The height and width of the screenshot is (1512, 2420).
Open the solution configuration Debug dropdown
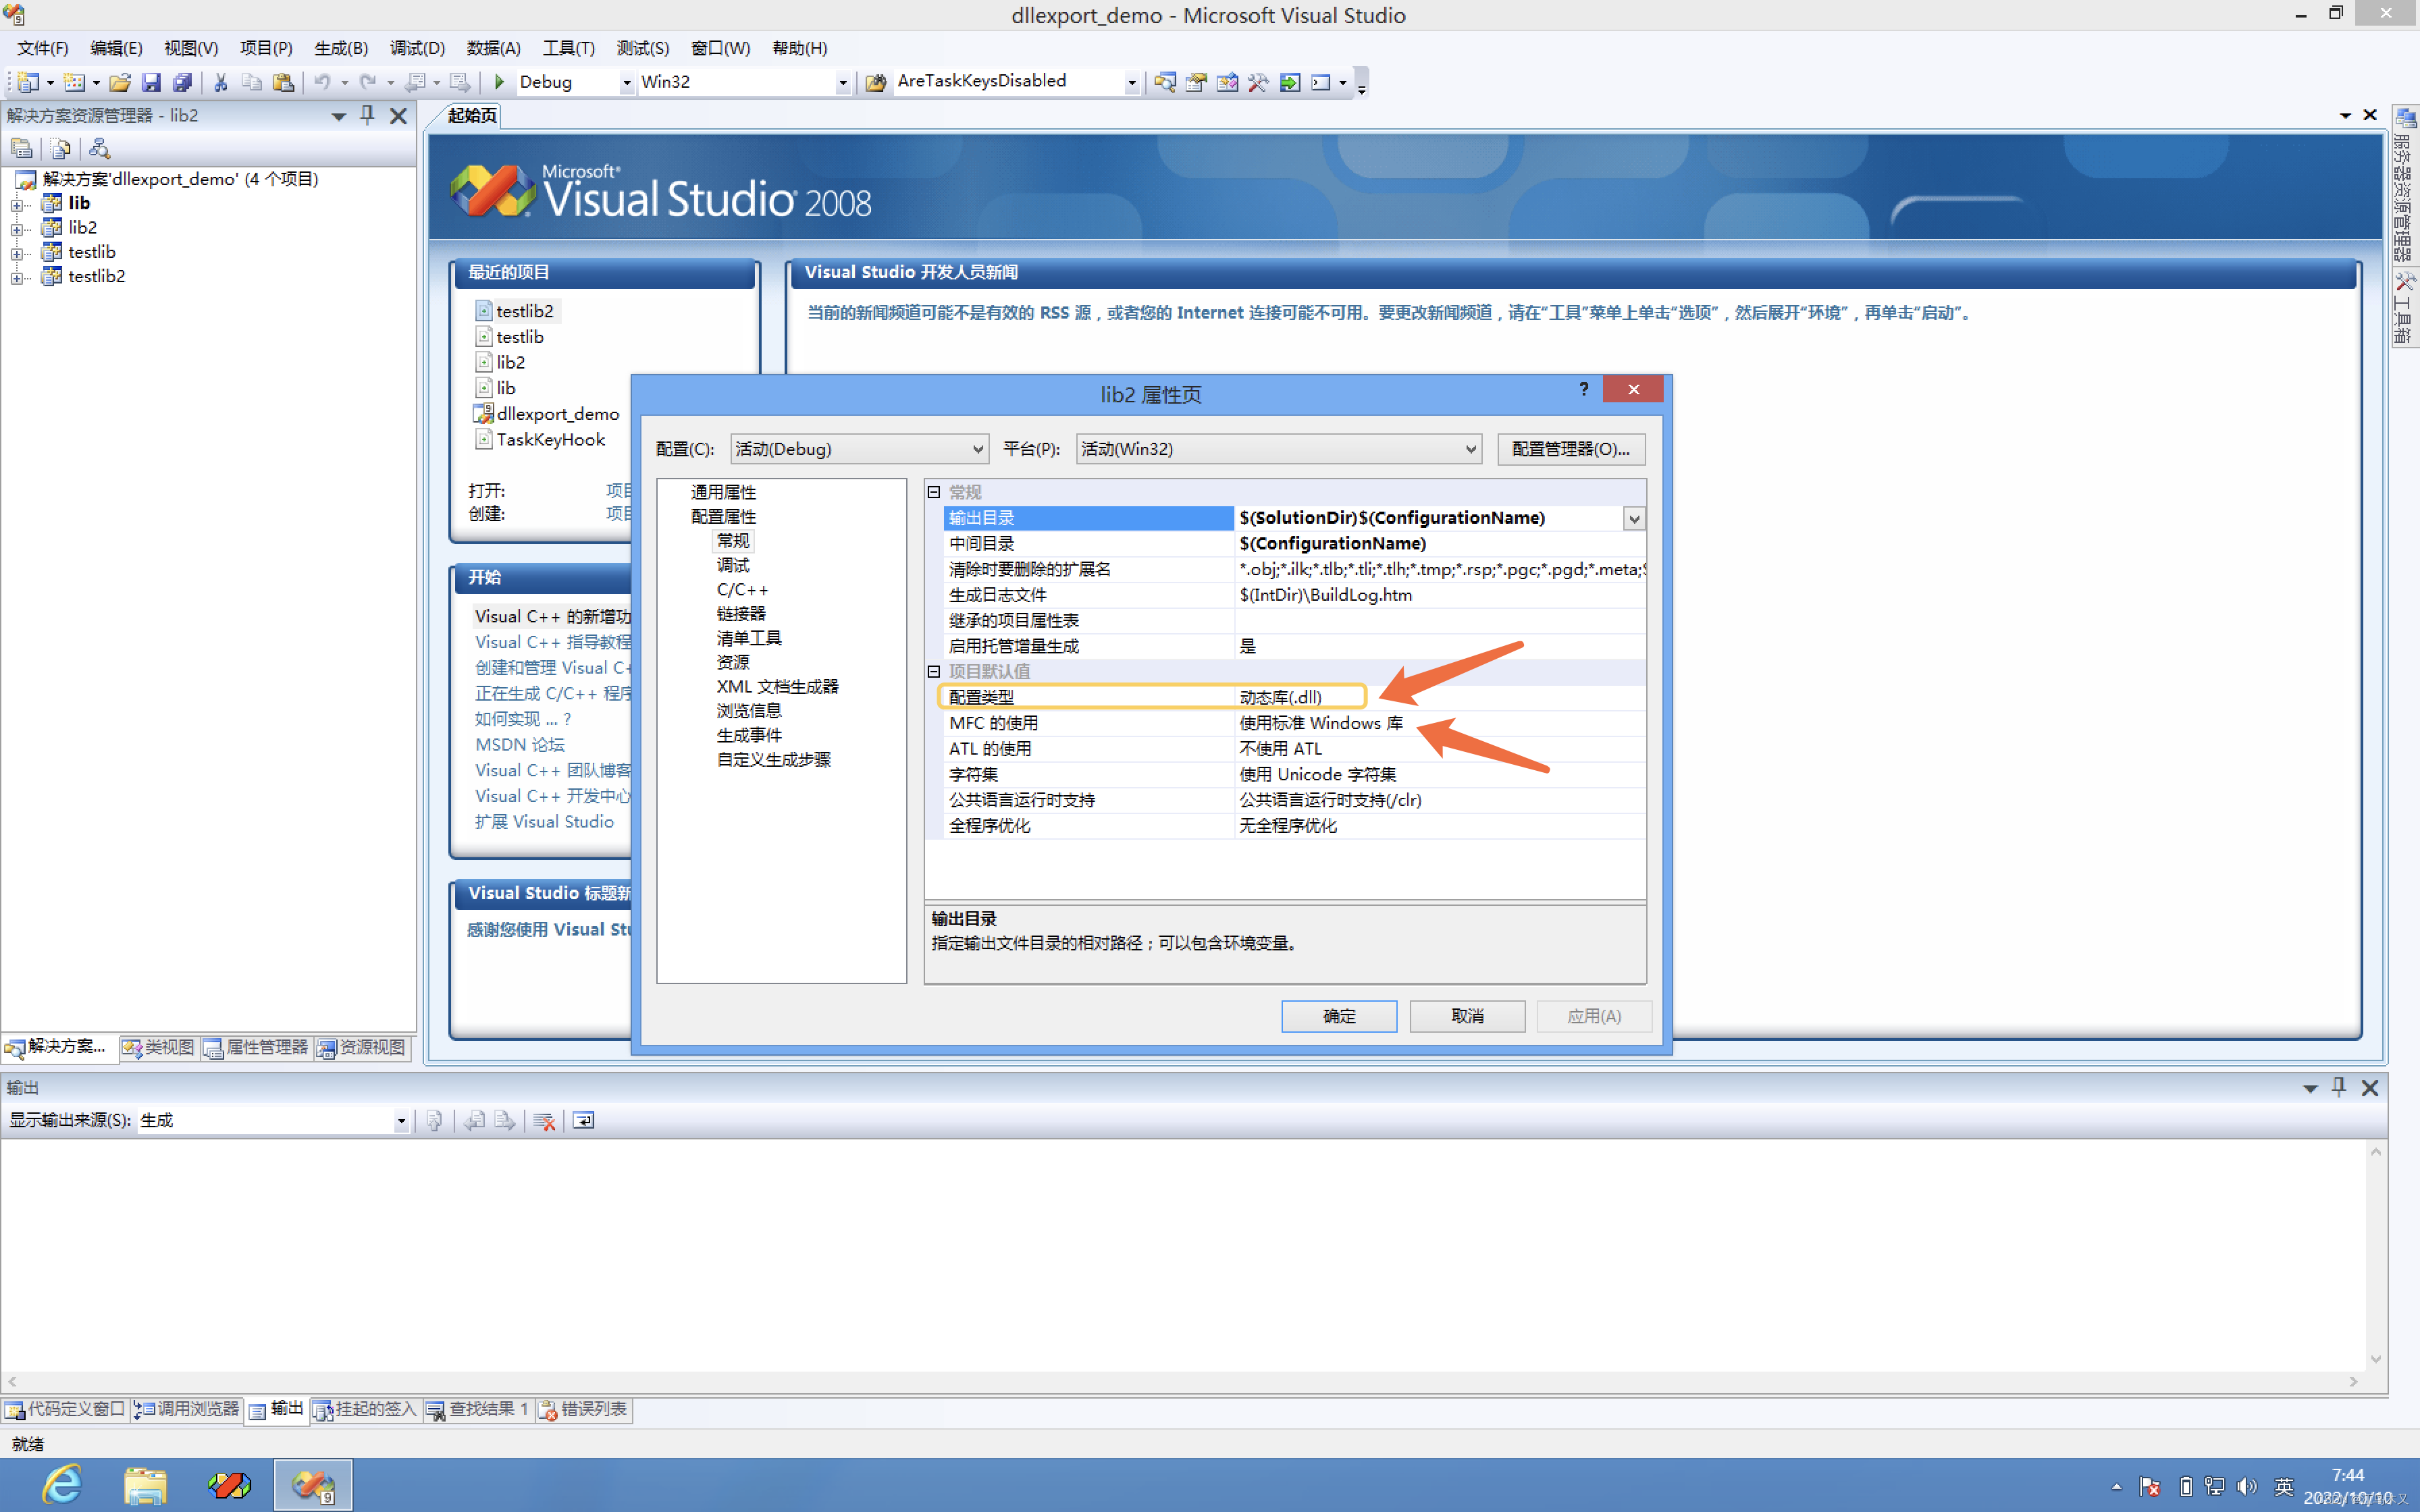627,83
